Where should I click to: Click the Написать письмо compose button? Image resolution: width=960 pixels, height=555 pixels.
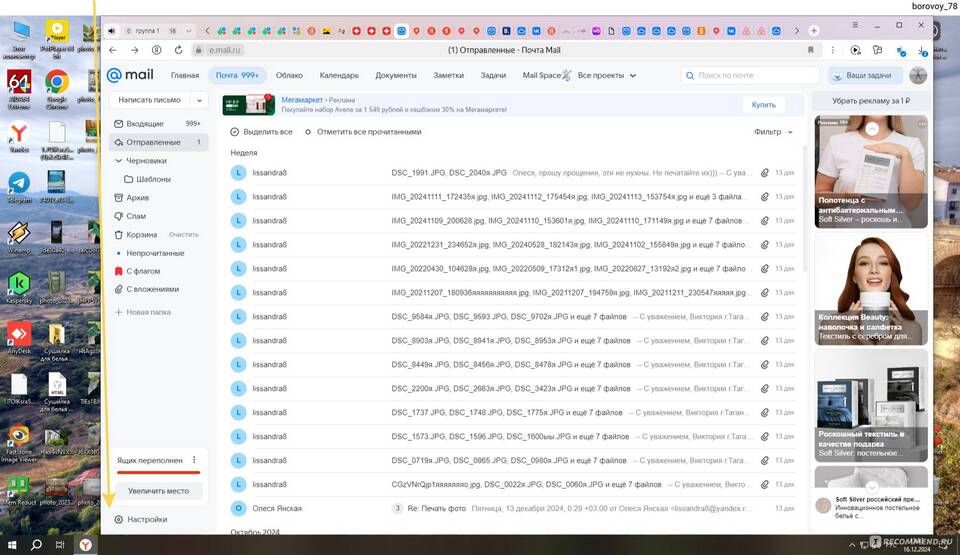point(150,100)
